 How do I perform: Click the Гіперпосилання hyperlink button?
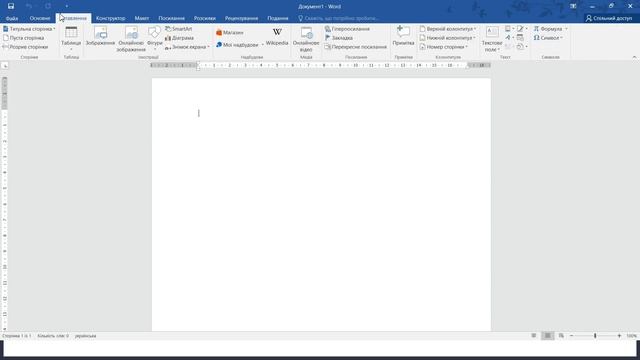pos(347,29)
